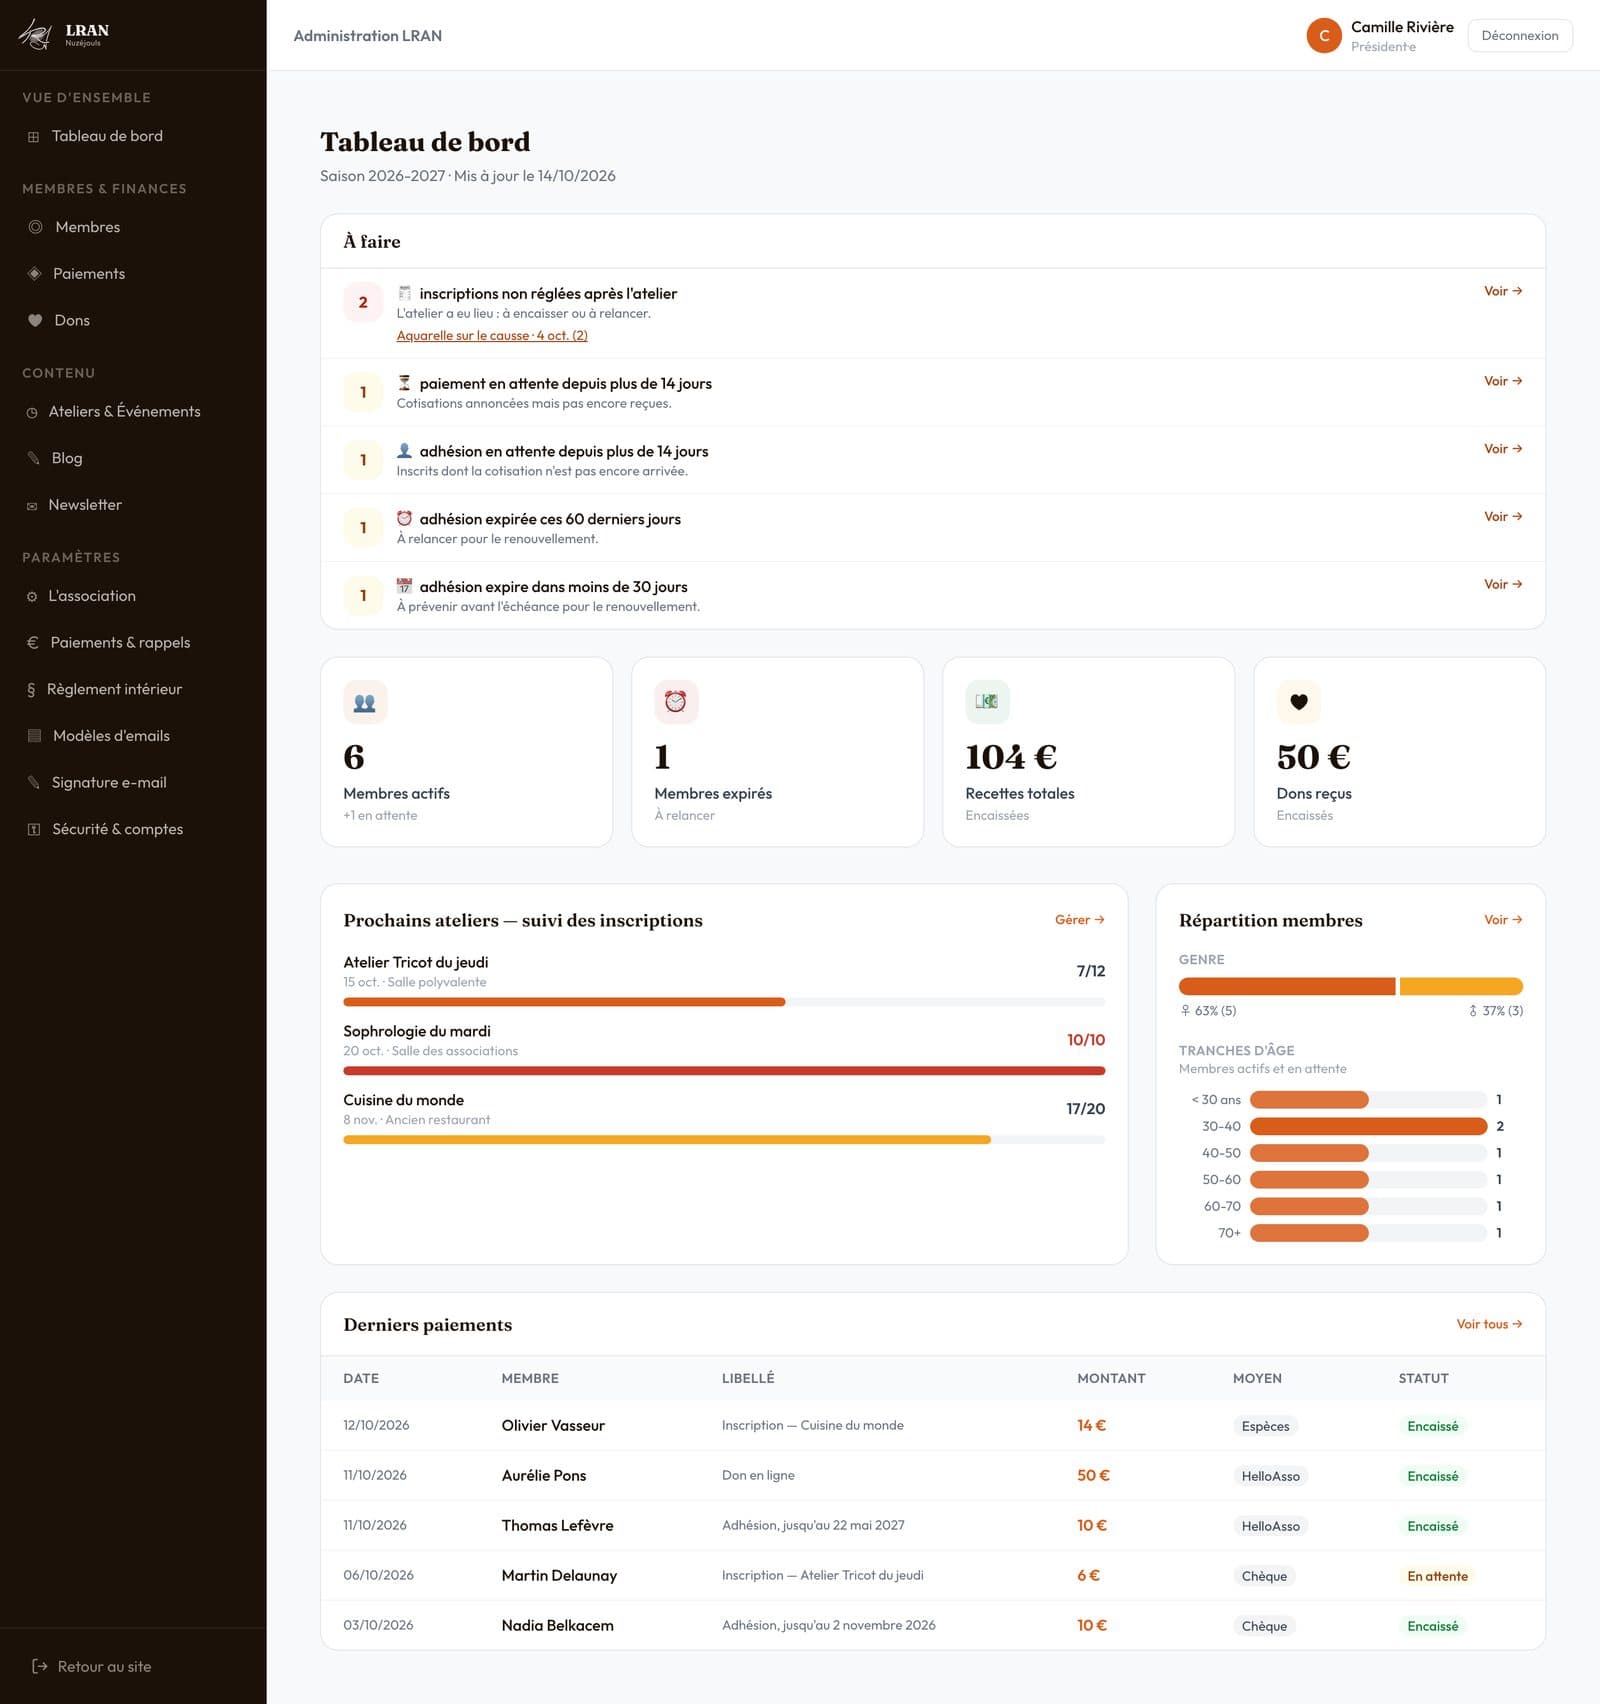Click the En attente status badge

pos(1437,1576)
